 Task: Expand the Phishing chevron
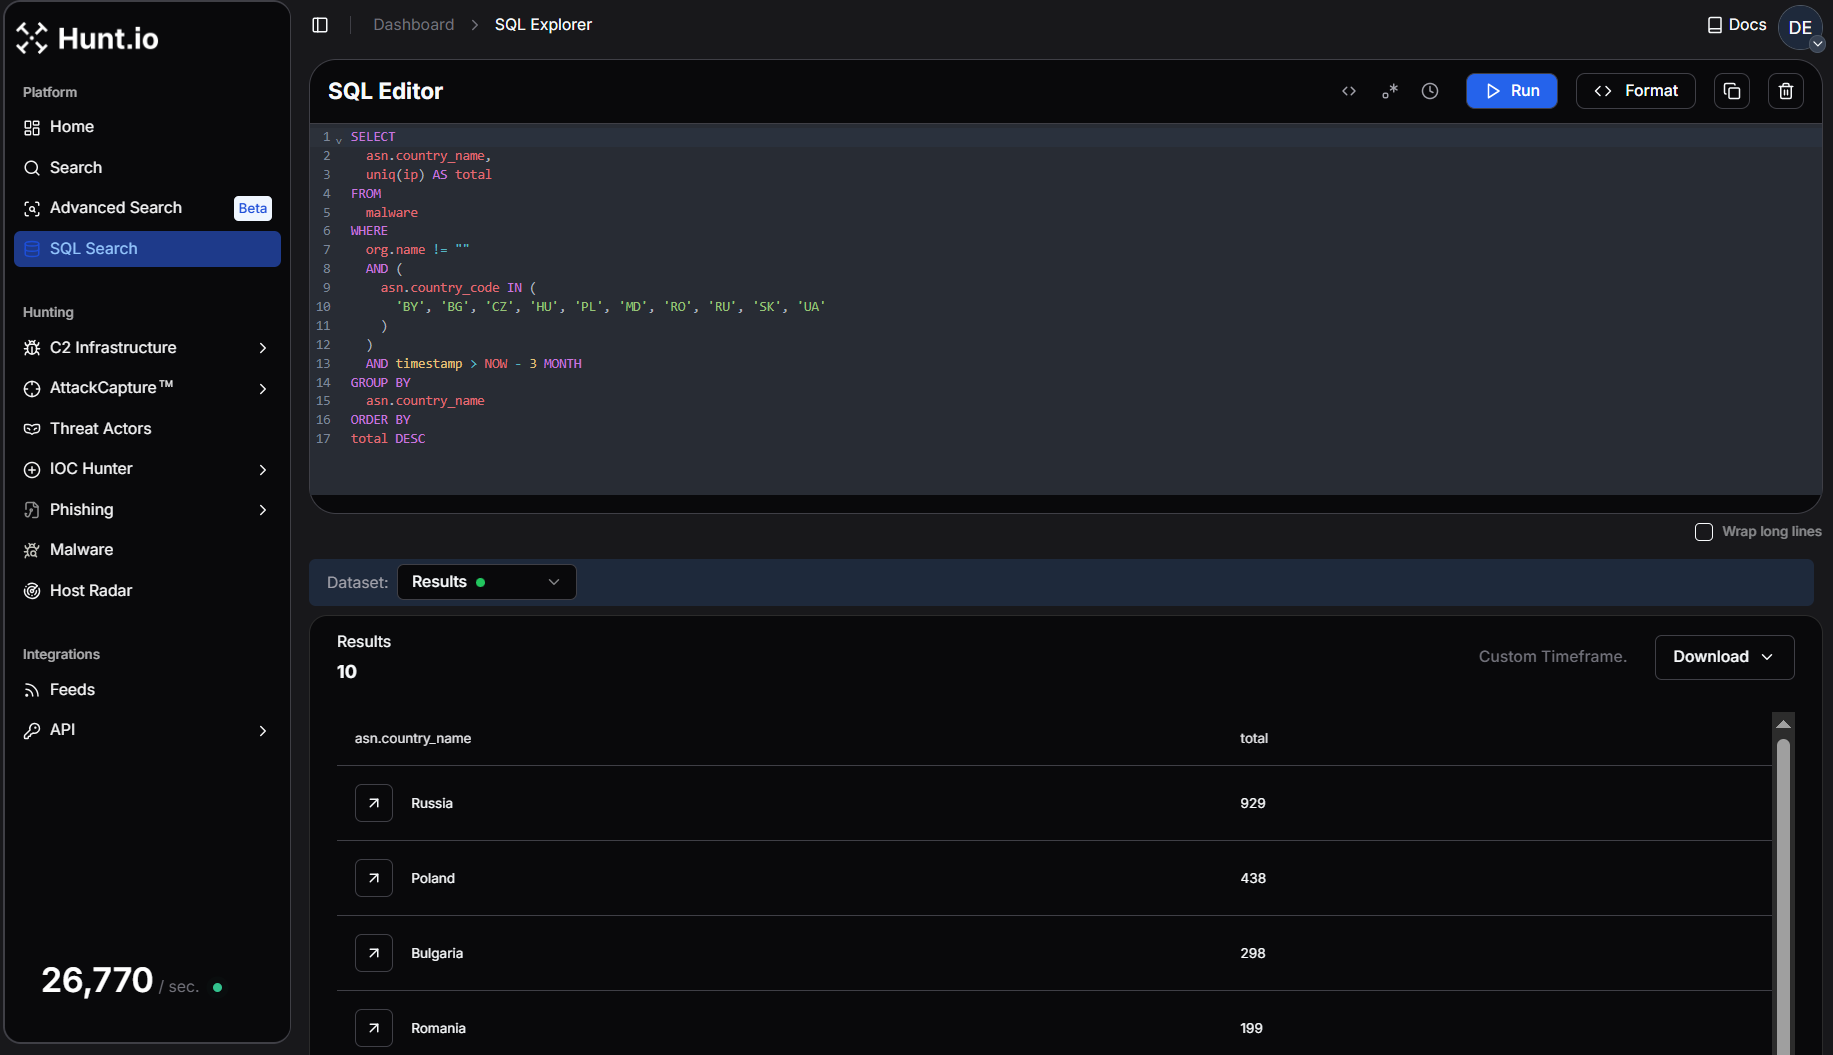[x=263, y=510]
